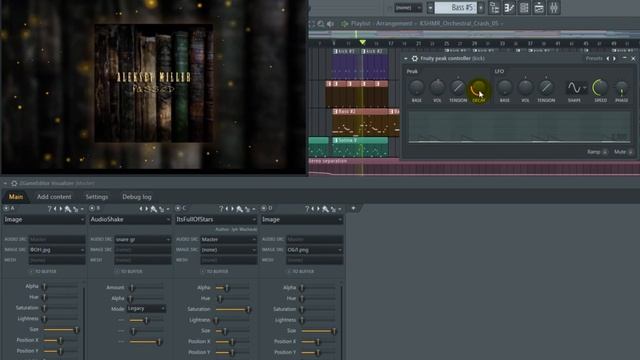Click the speaker icon in Playlist toolbar
This screenshot has height=360, width=640.
pos(330,24)
